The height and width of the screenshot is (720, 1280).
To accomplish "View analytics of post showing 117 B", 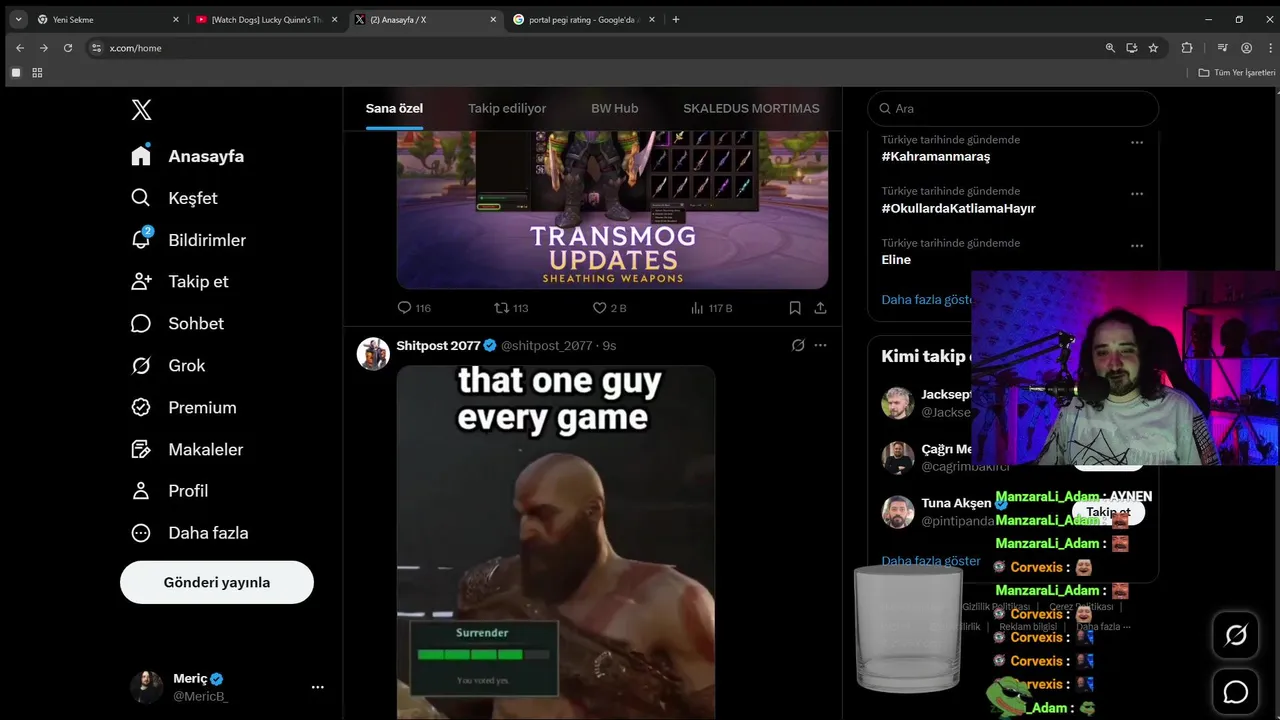I will [711, 308].
